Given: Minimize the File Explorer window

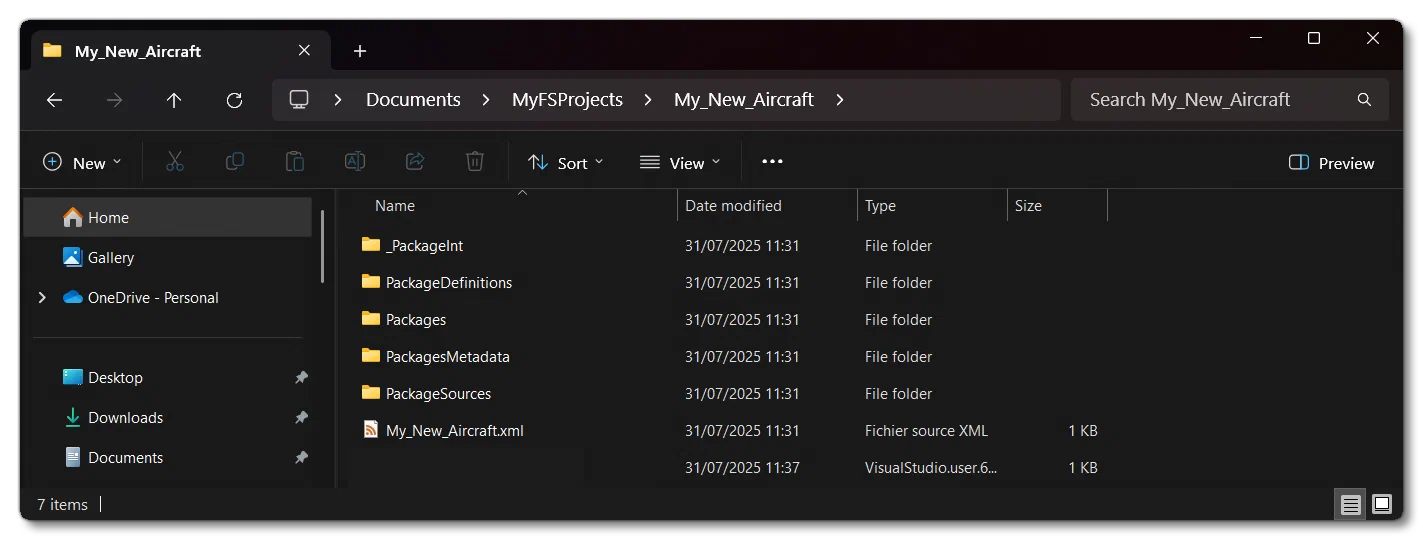Looking at the screenshot, I should tap(1255, 38).
